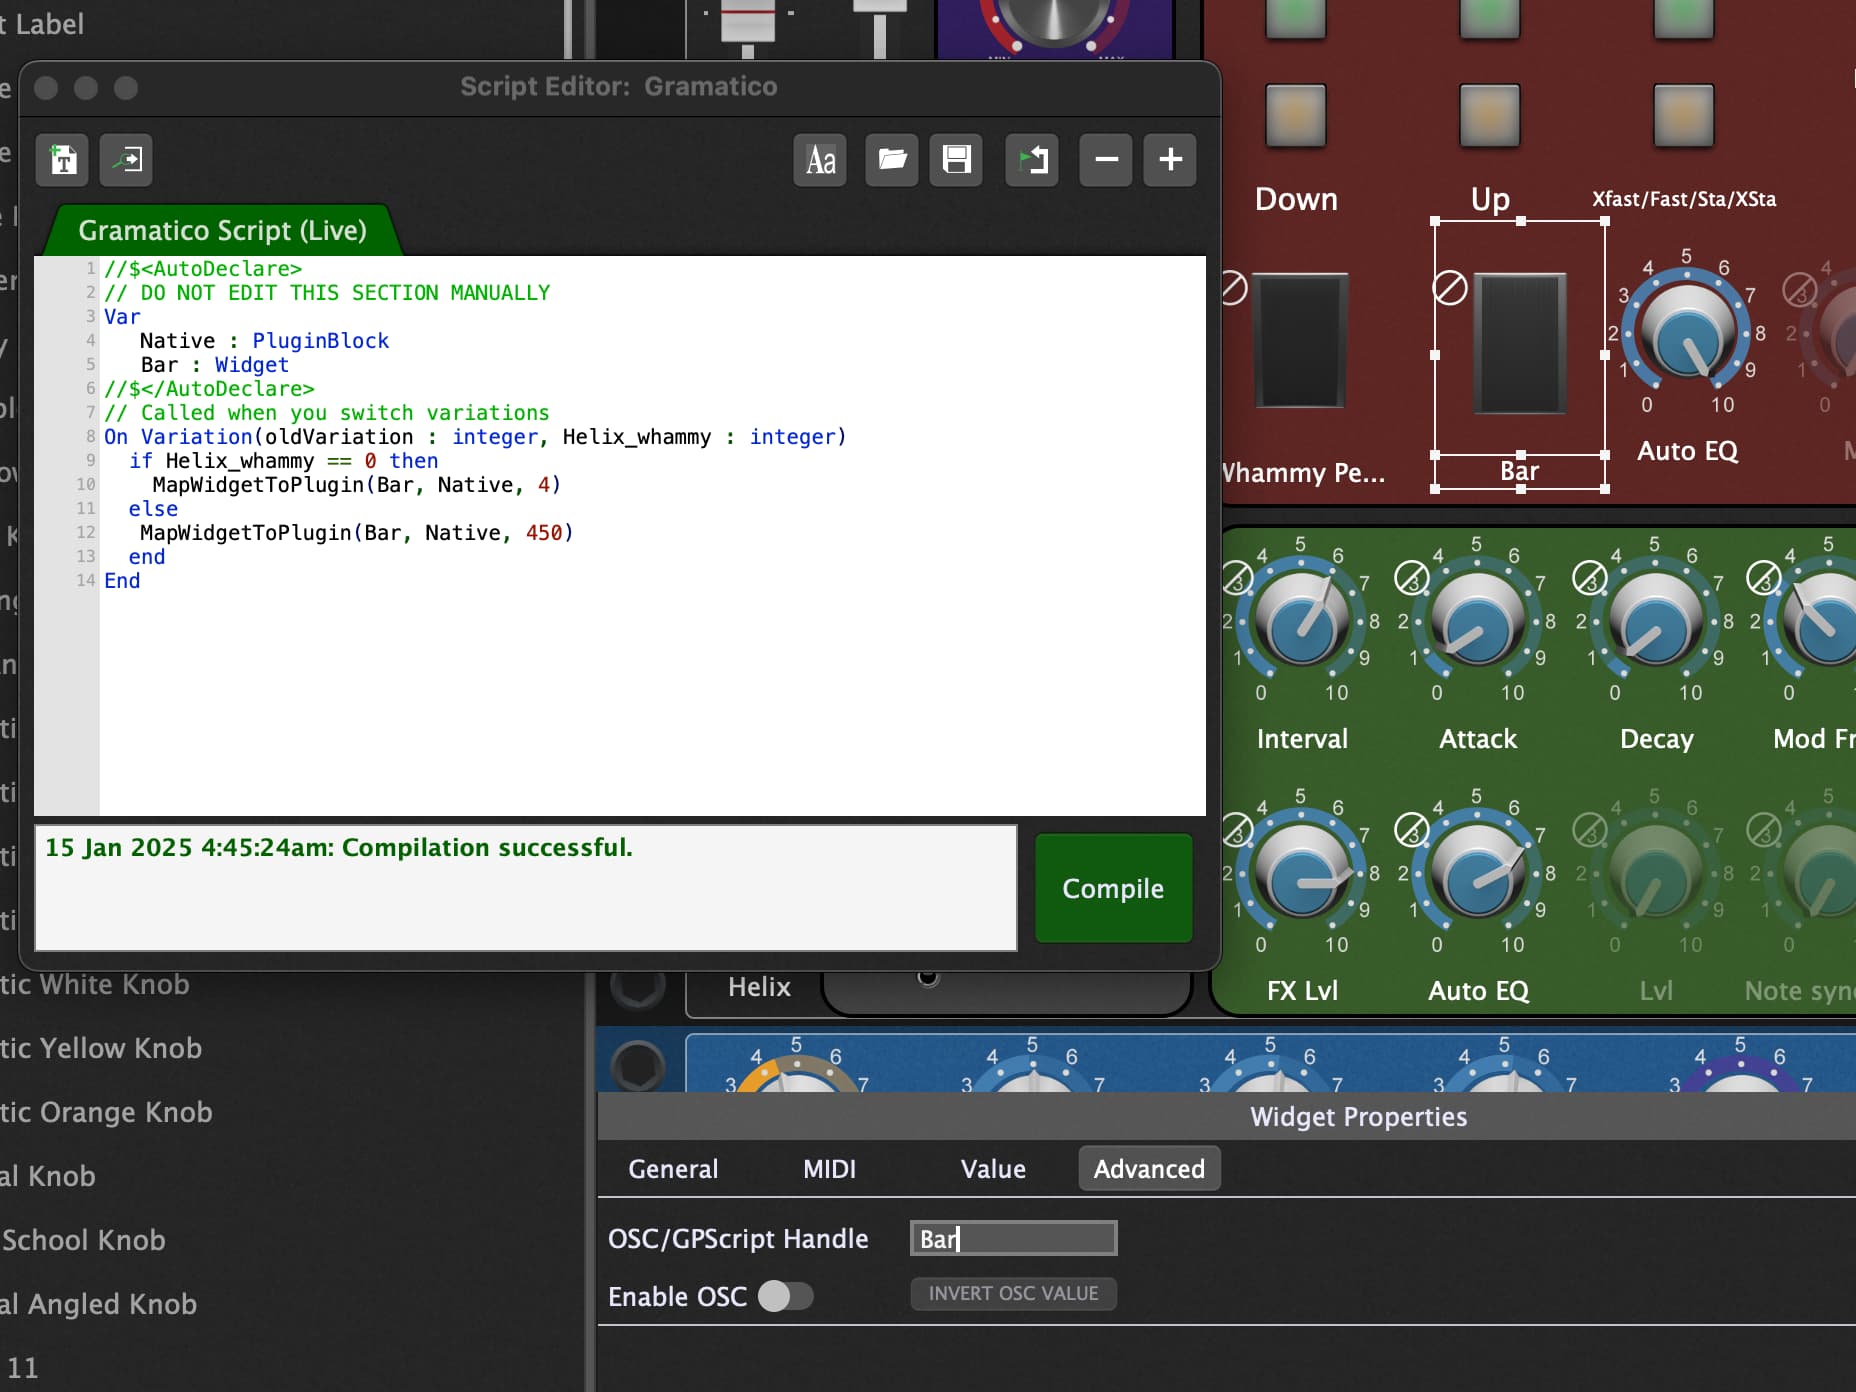Switch to MIDI tab in Widget Properties
1856x1392 pixels.
[x=829, y=1169]
